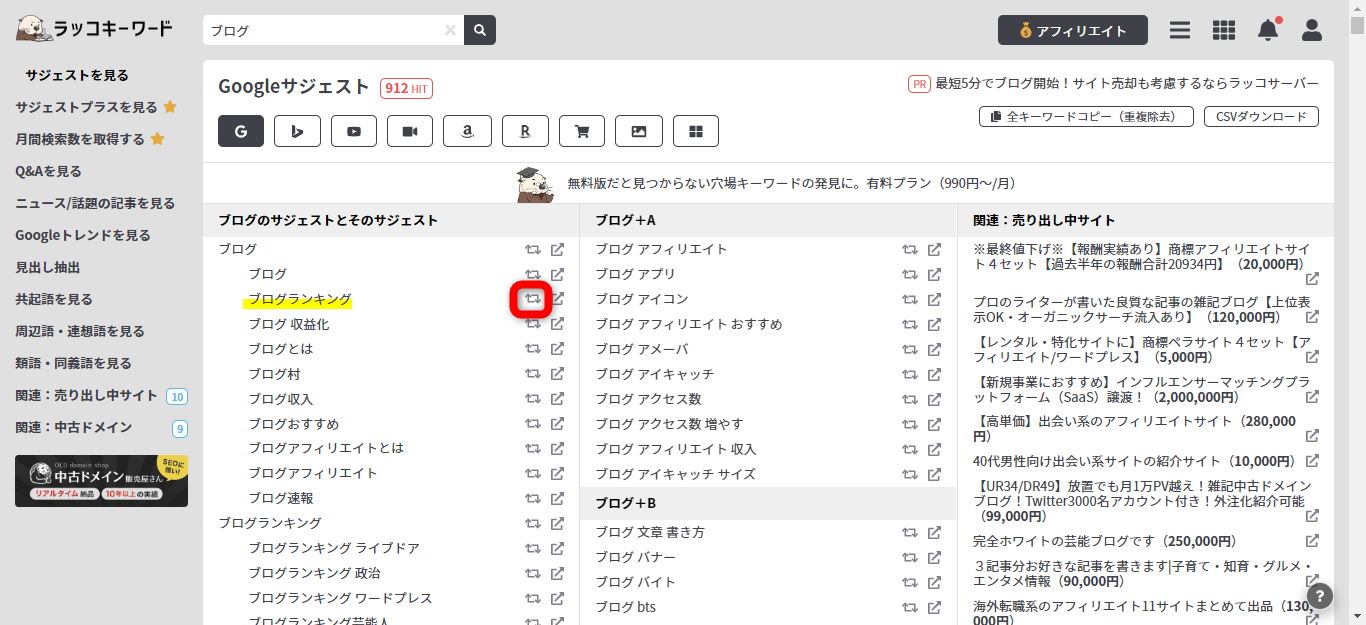Go to the ラッコキーワード home logo
1366x625 pixels.
(x=94, y=29)
